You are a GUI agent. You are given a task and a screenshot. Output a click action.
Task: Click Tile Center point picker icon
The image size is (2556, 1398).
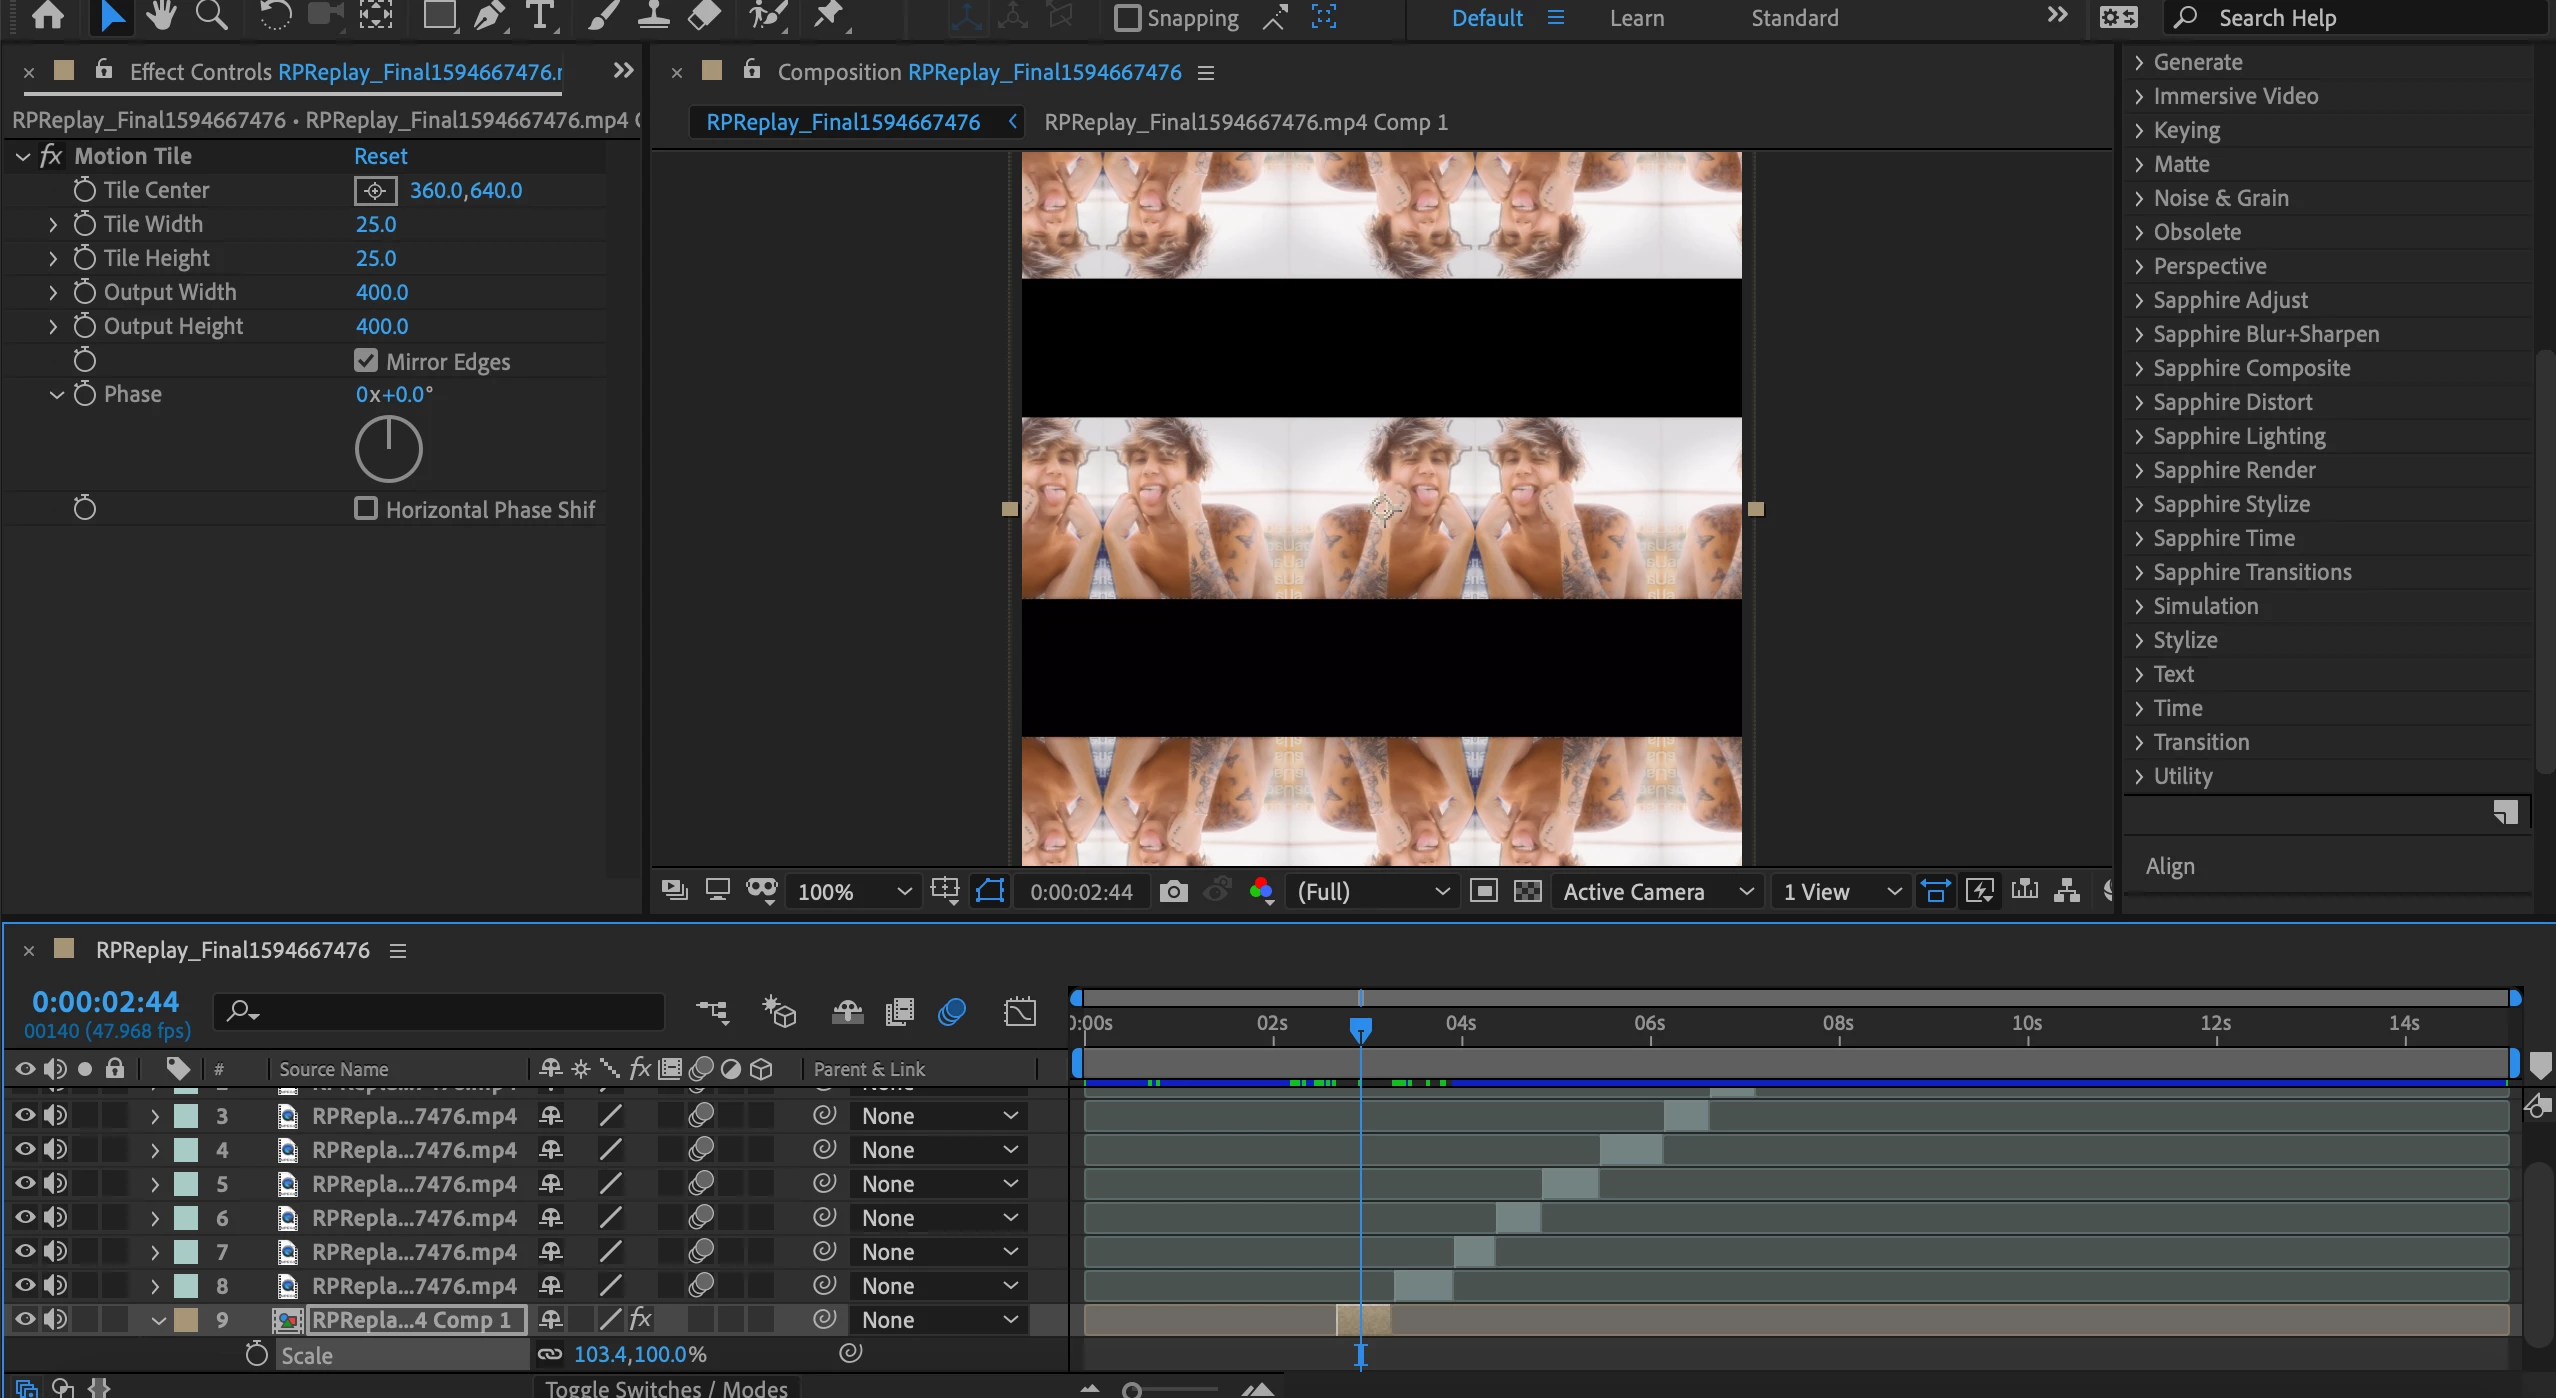(375, 190)
